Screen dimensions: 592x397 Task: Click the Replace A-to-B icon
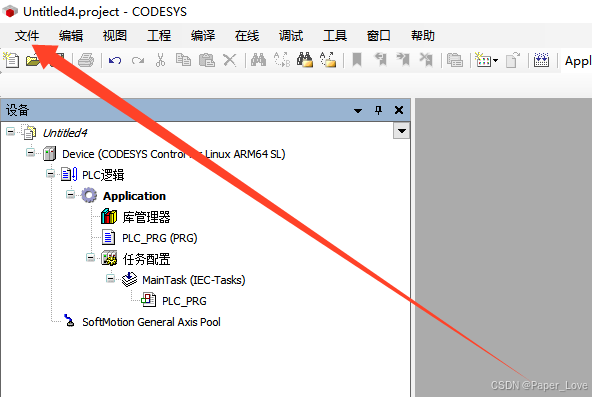[282, 60]
